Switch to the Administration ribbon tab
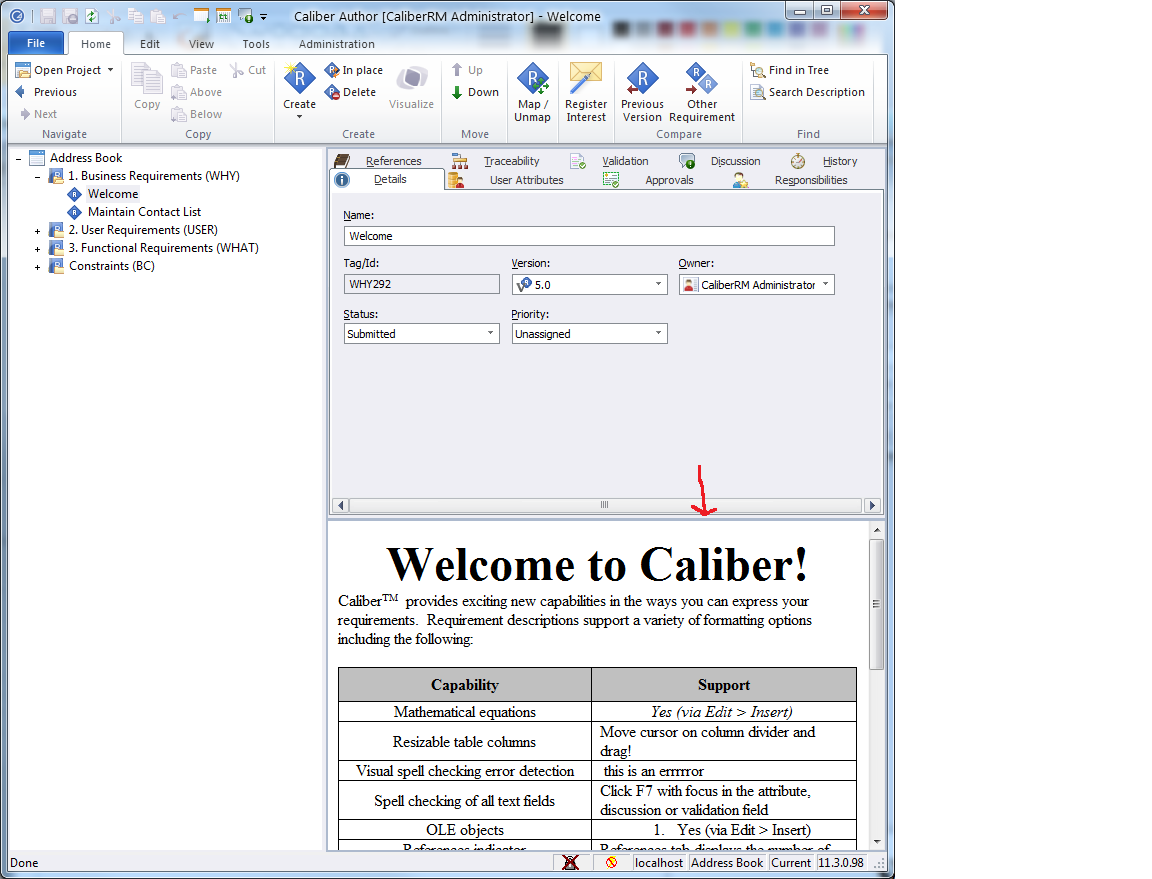 pos(336,44)
